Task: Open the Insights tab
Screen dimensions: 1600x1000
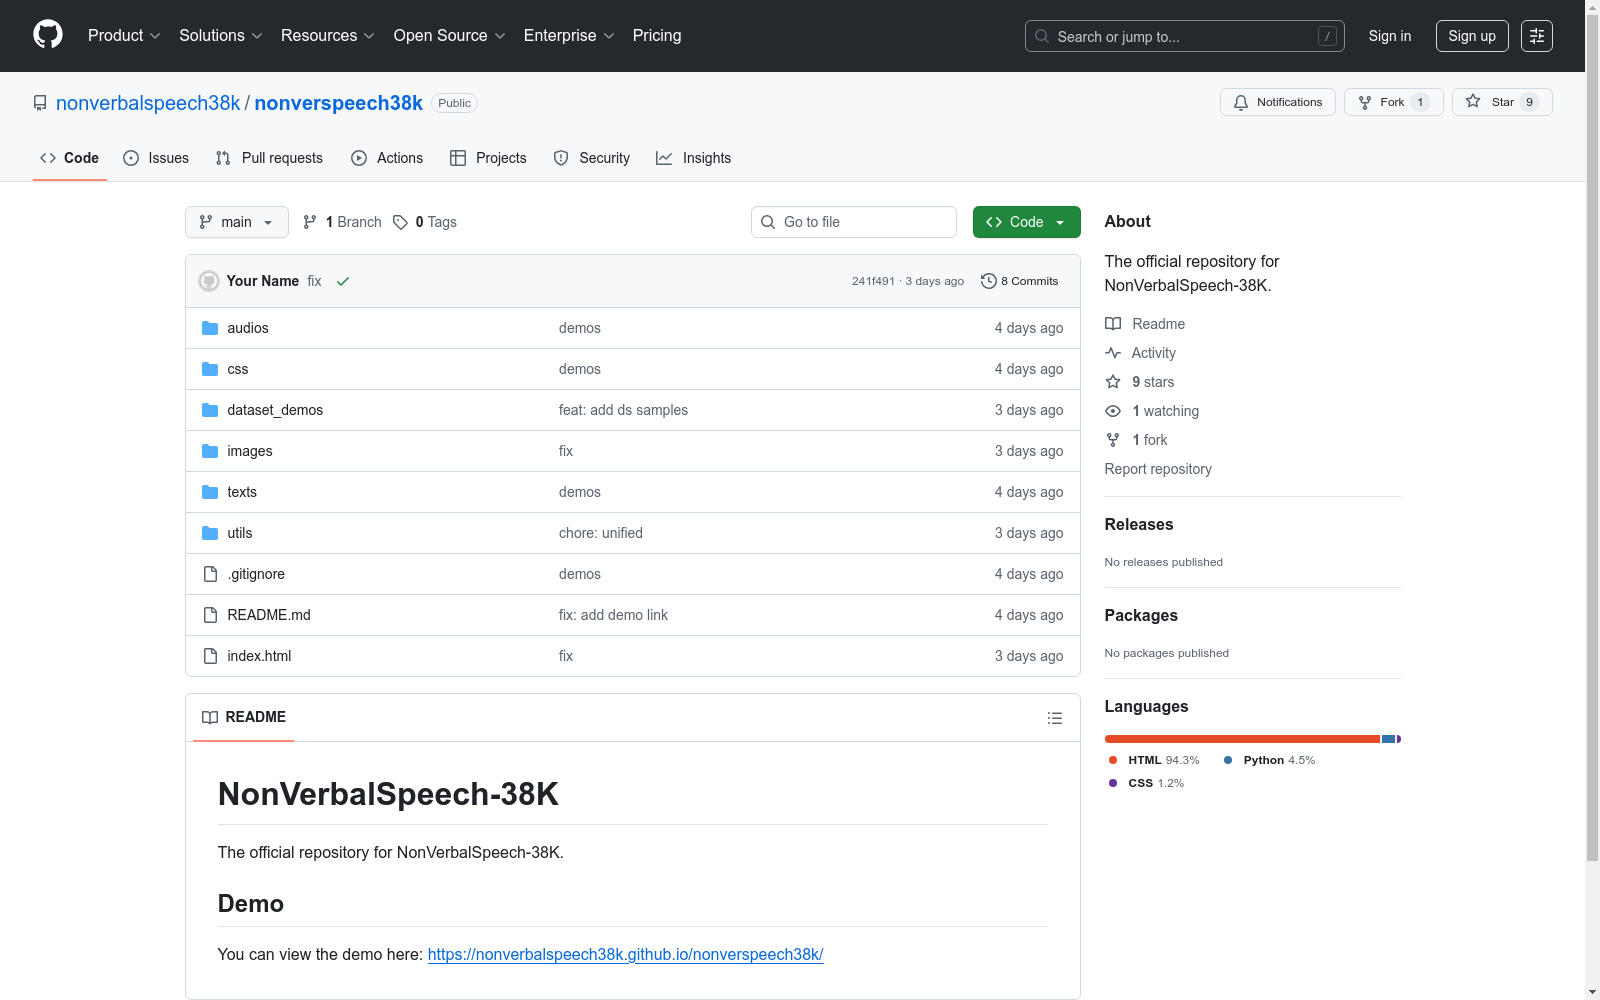Action: click(x=694, y=158)
